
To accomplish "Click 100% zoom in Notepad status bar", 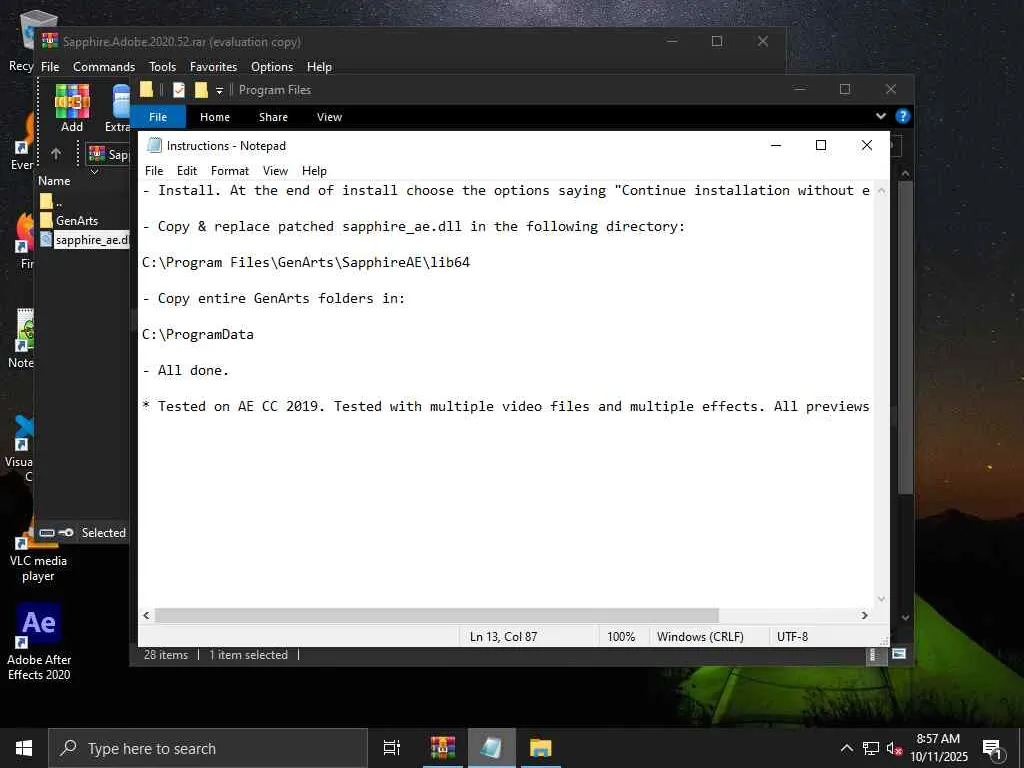I will (x=621, y=637).
